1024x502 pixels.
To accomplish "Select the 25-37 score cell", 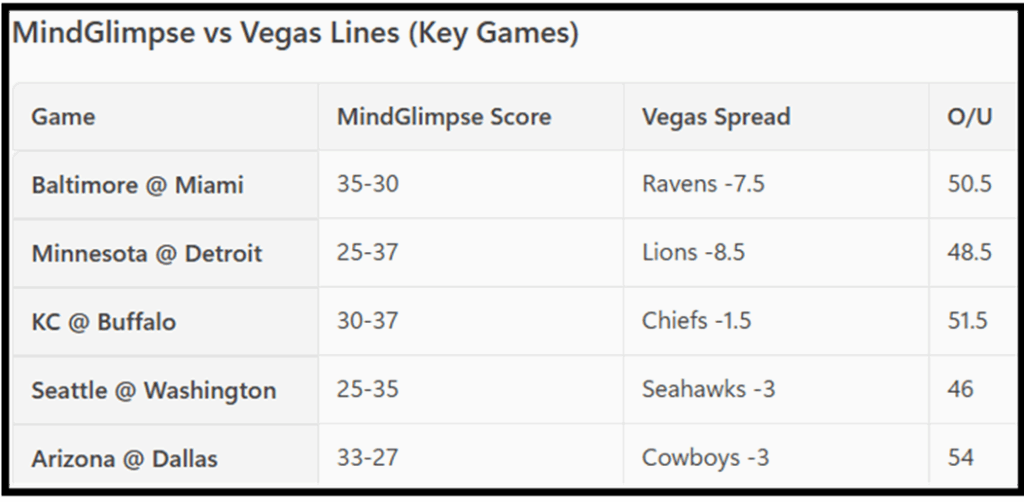I will pos(367,253).
